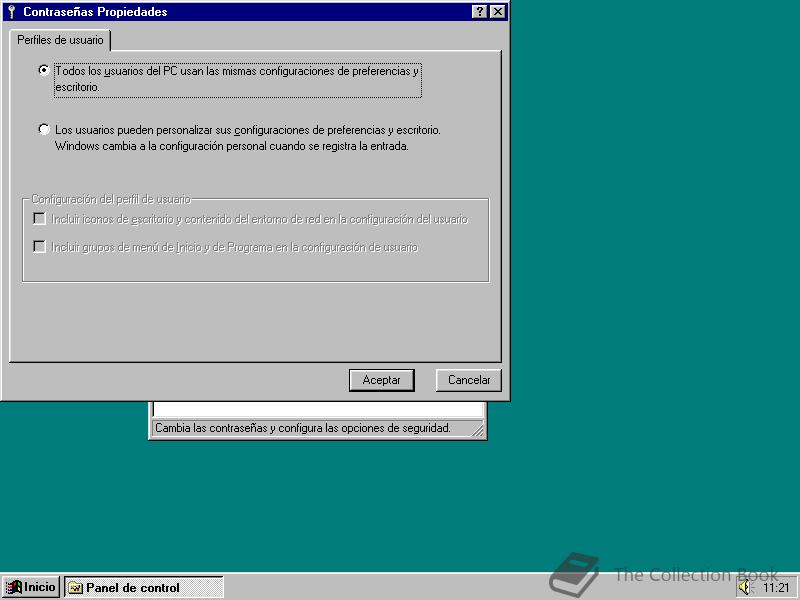Click the question mark help button in title bar
Viewport: 800px width, 600px height.
pos(480,12)
